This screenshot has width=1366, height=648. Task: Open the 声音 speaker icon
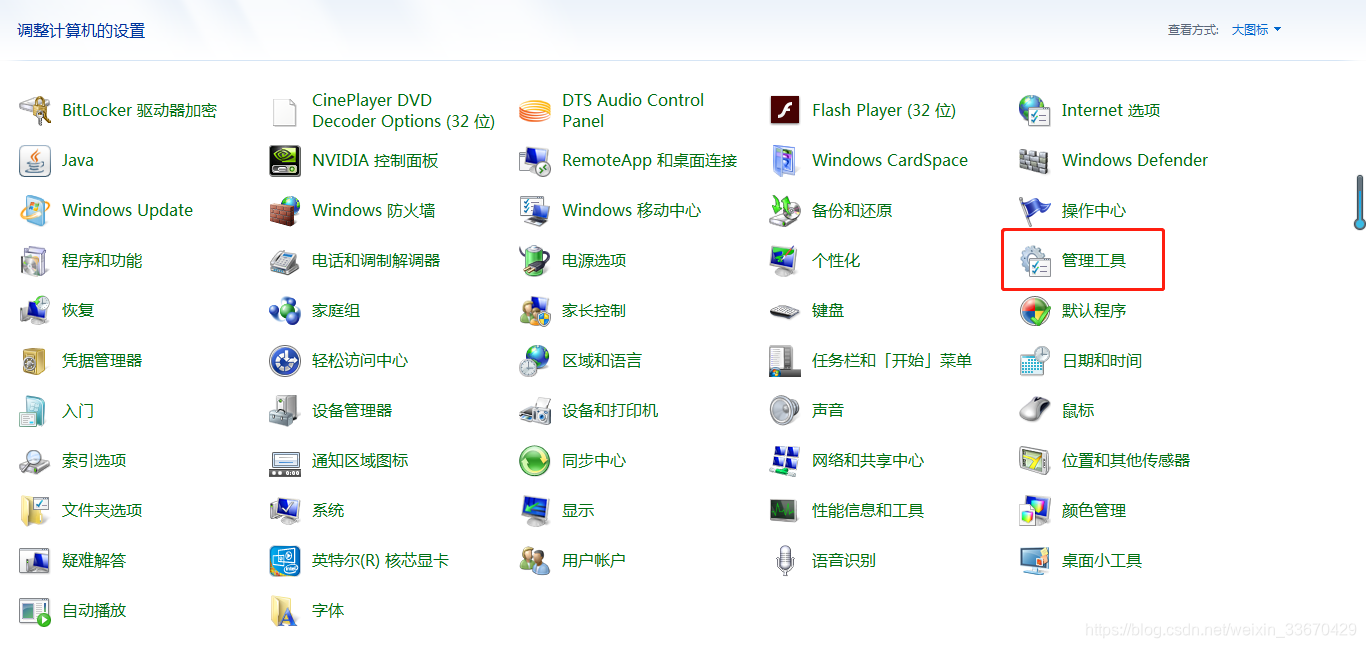(785, 410)
